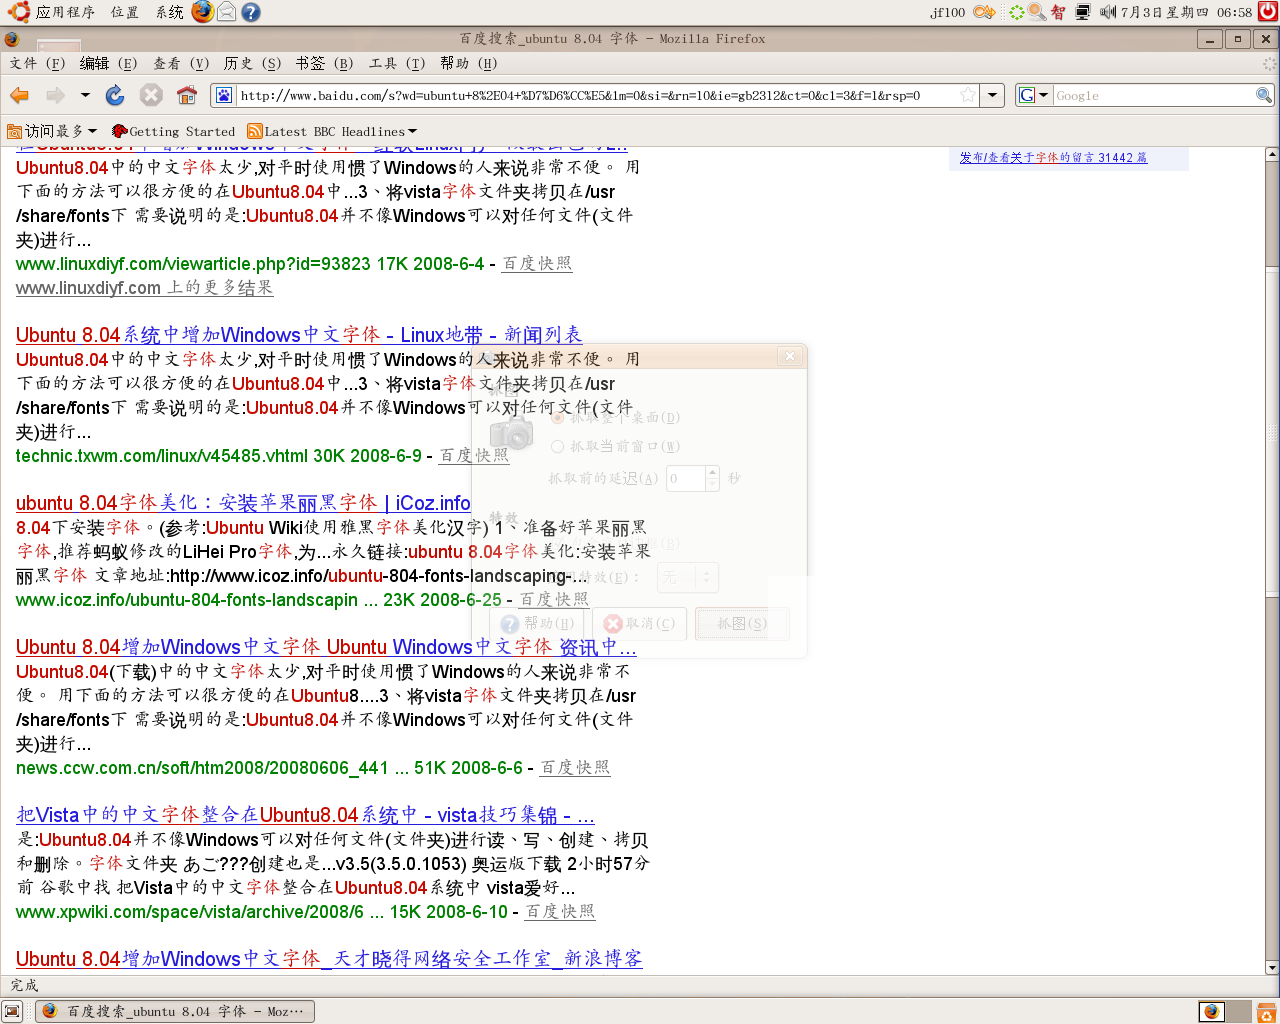Click the 发布/查看关于字体的留言 link
Viewport: 1280px width, 1024px height.
point(1053,158)
